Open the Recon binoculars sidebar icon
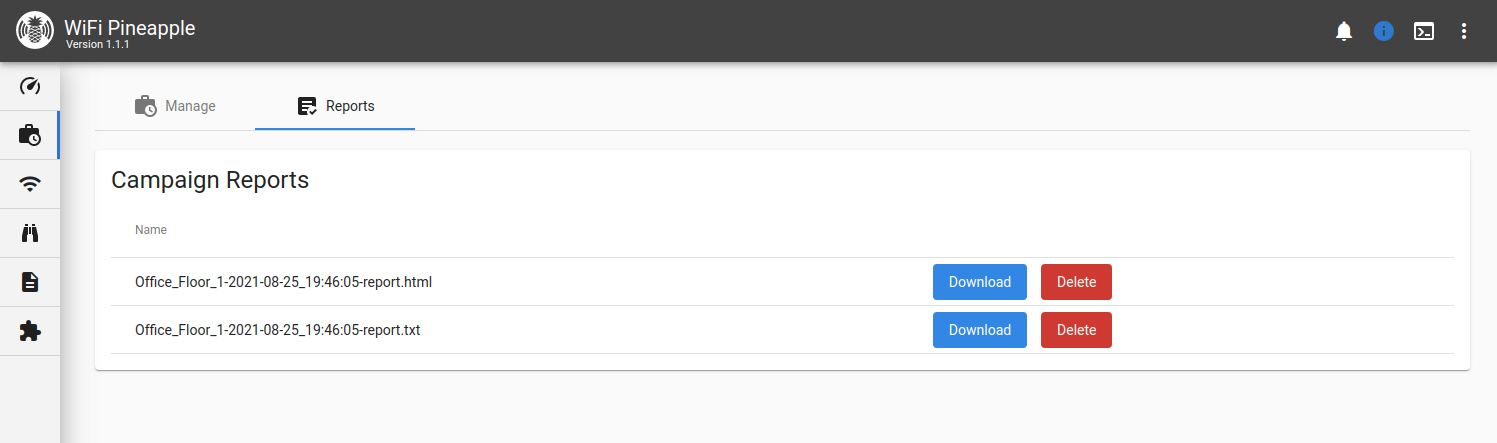The height and width of the screenshot is (443, 1497). [x=30, y=233]
